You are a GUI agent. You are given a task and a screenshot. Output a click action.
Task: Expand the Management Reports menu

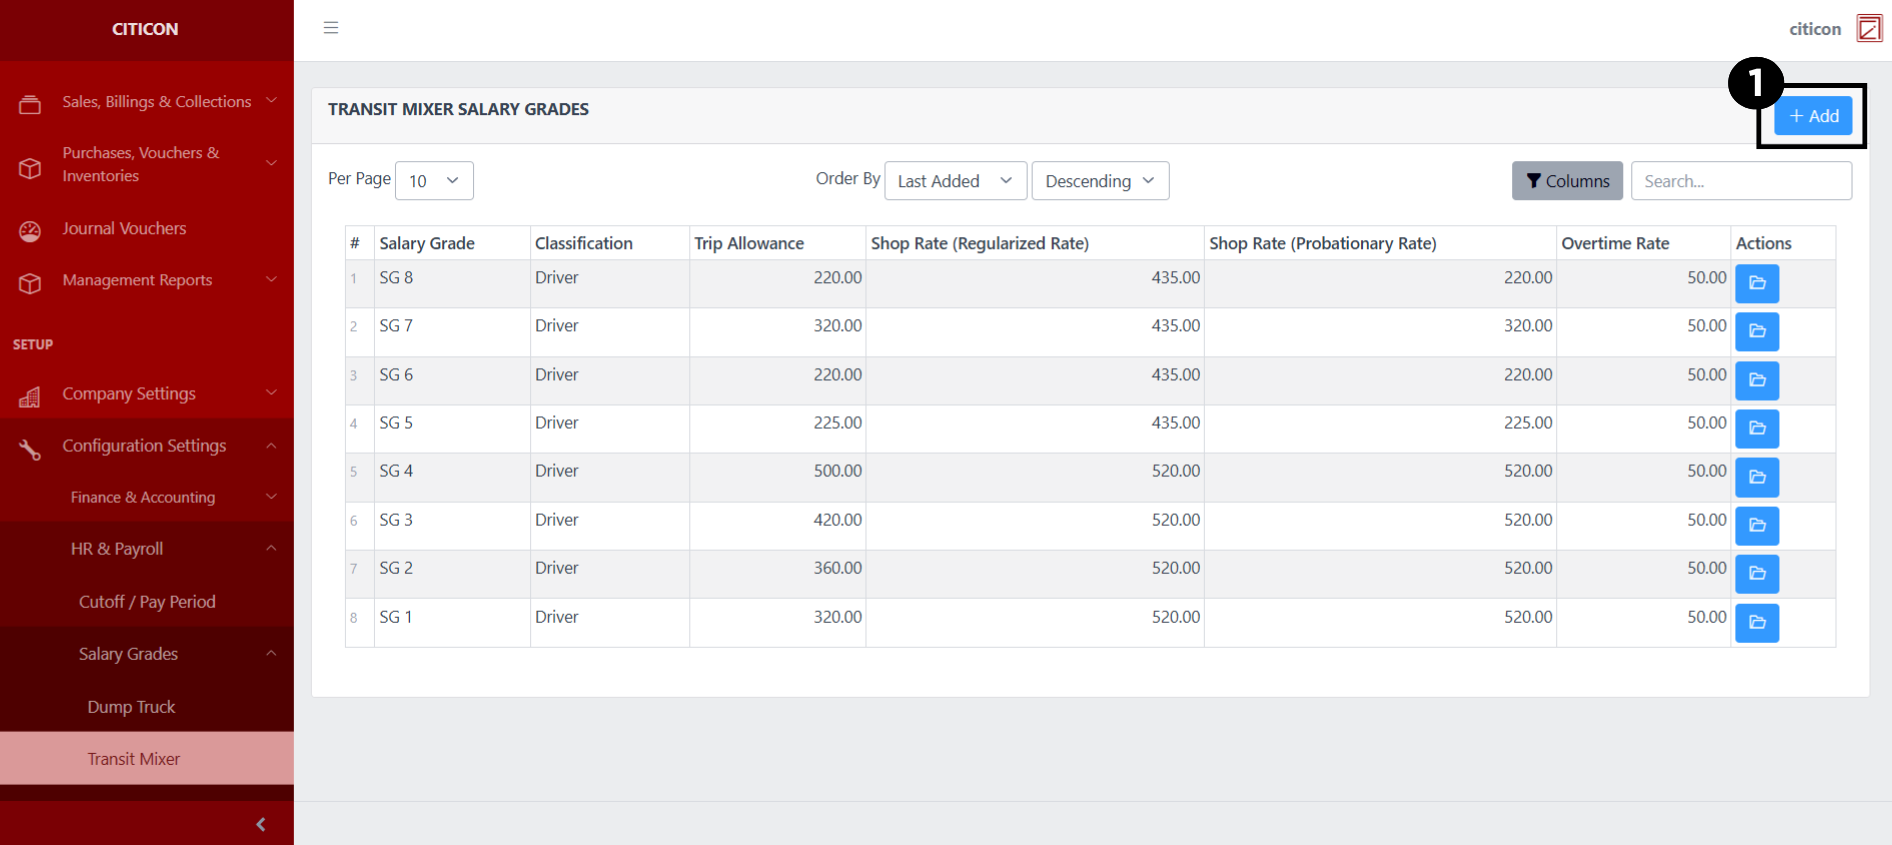pyautogui.click(x=271, y=280)
